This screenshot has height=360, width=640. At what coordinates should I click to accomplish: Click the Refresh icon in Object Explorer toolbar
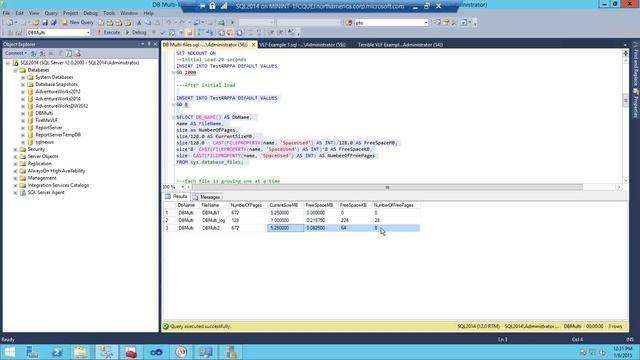(69, 53)
